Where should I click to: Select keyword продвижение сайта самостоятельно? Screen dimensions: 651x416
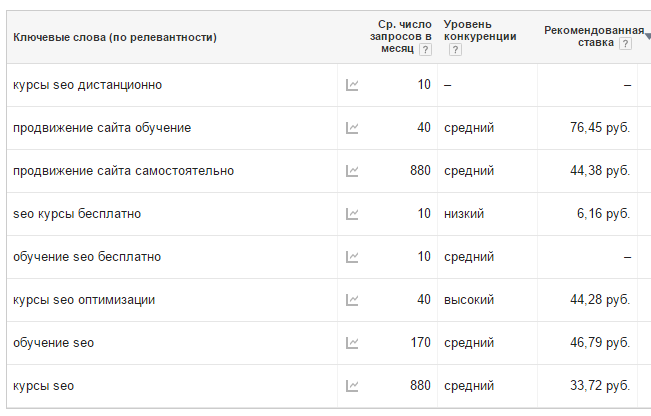tap(123, 171)
